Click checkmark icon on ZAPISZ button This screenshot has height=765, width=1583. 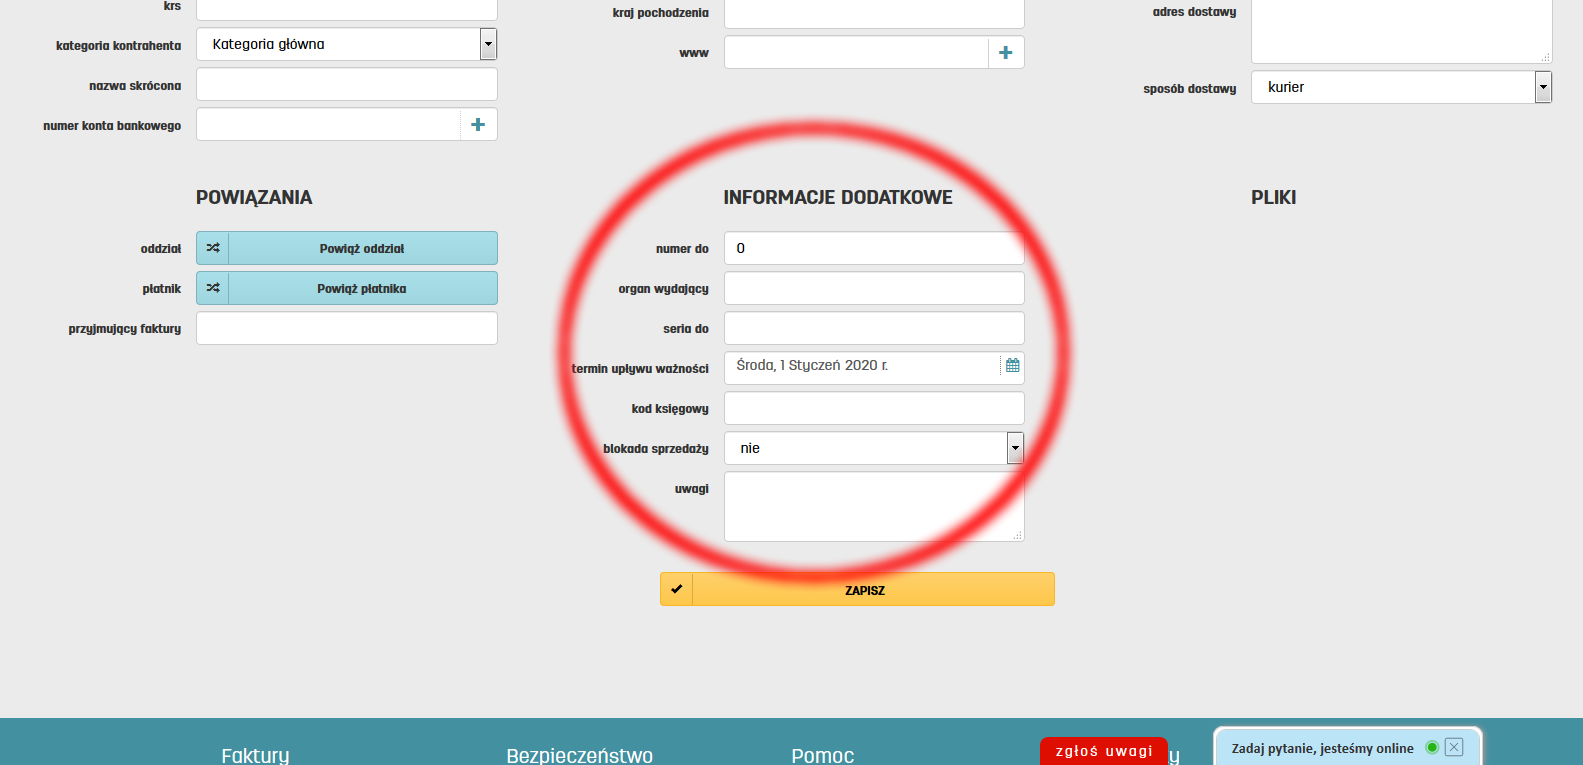tap(677, 589)
